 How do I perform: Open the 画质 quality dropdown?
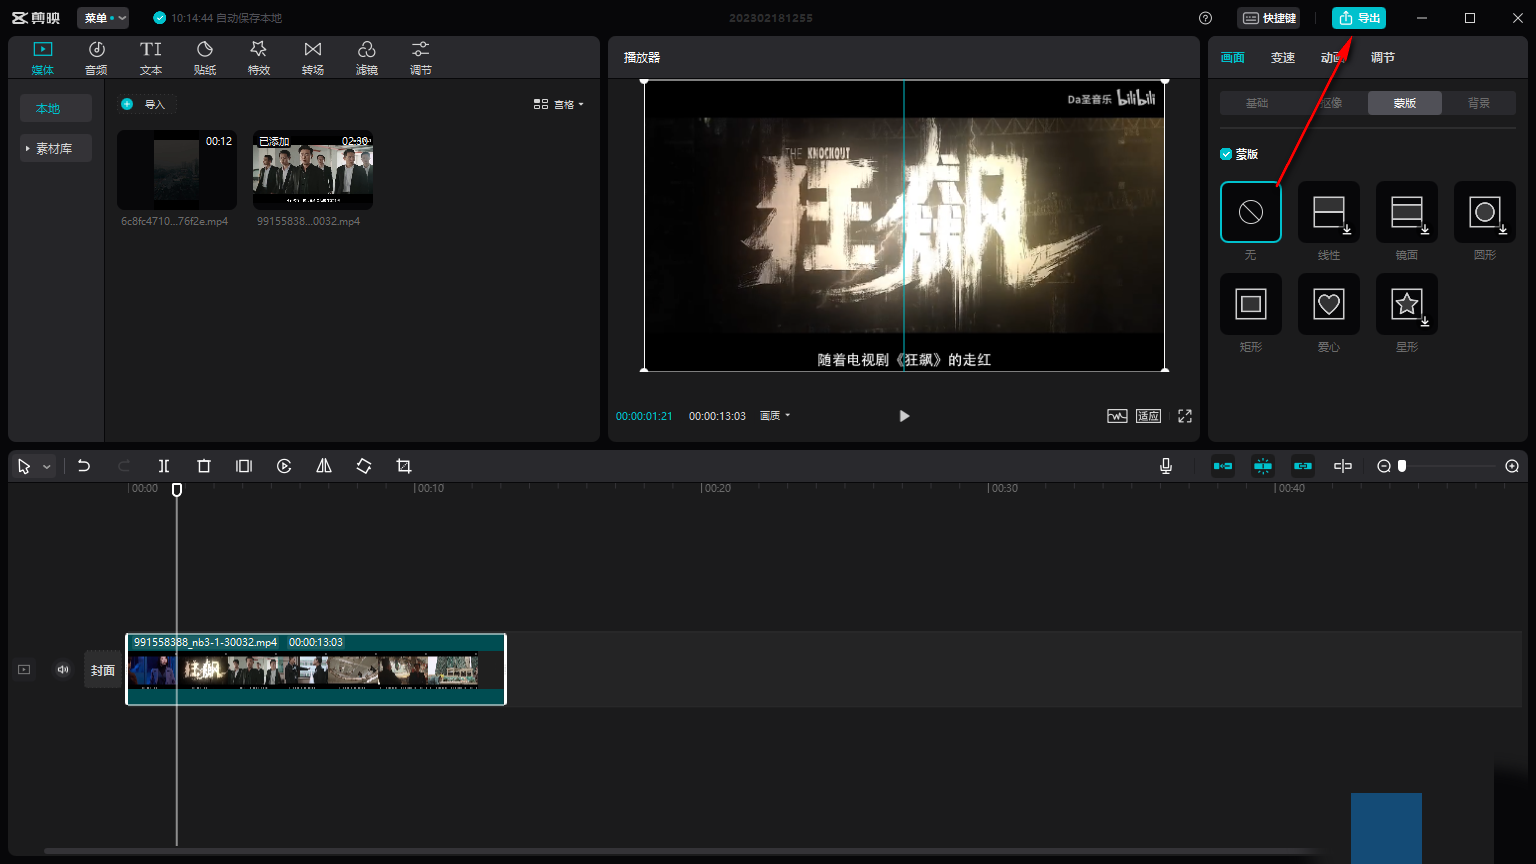click(775, 416)
